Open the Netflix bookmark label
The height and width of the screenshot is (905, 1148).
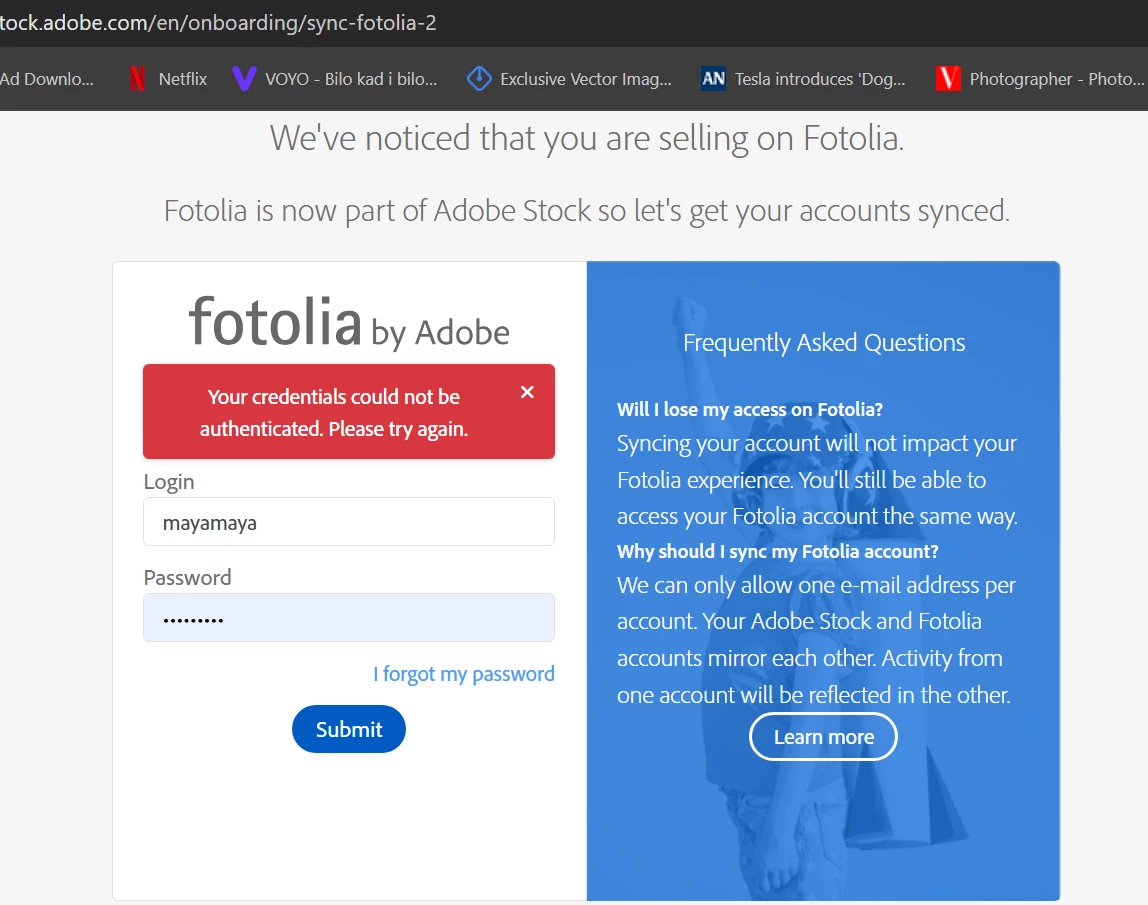pyautogui.click(x=183, y=79)
